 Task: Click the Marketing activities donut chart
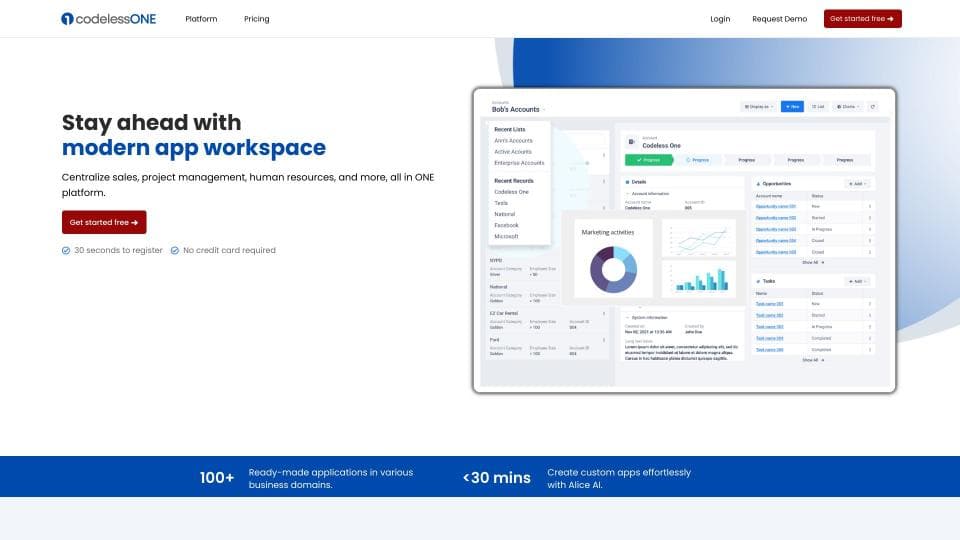tap(613, 269)
